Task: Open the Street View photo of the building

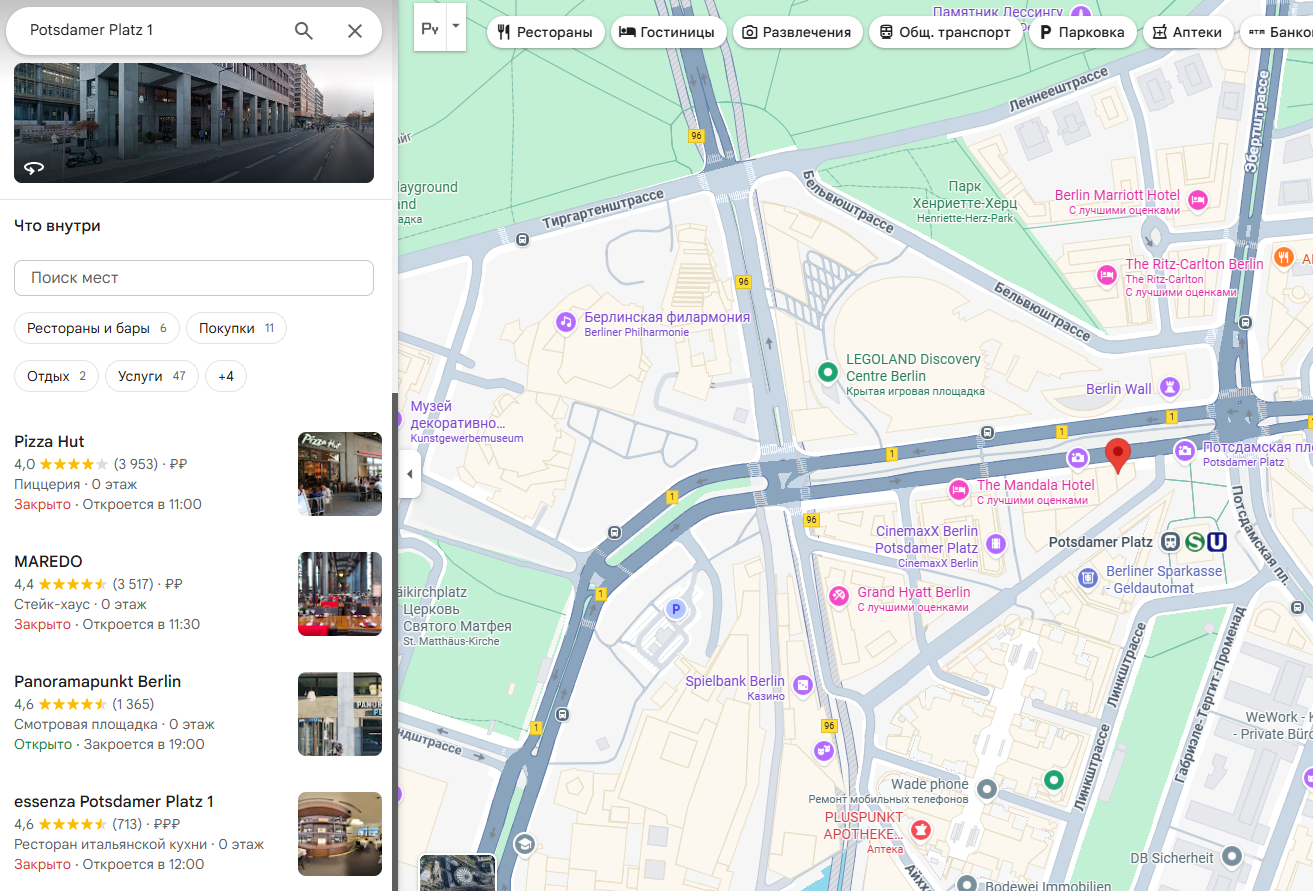Action: pos(194,123)
